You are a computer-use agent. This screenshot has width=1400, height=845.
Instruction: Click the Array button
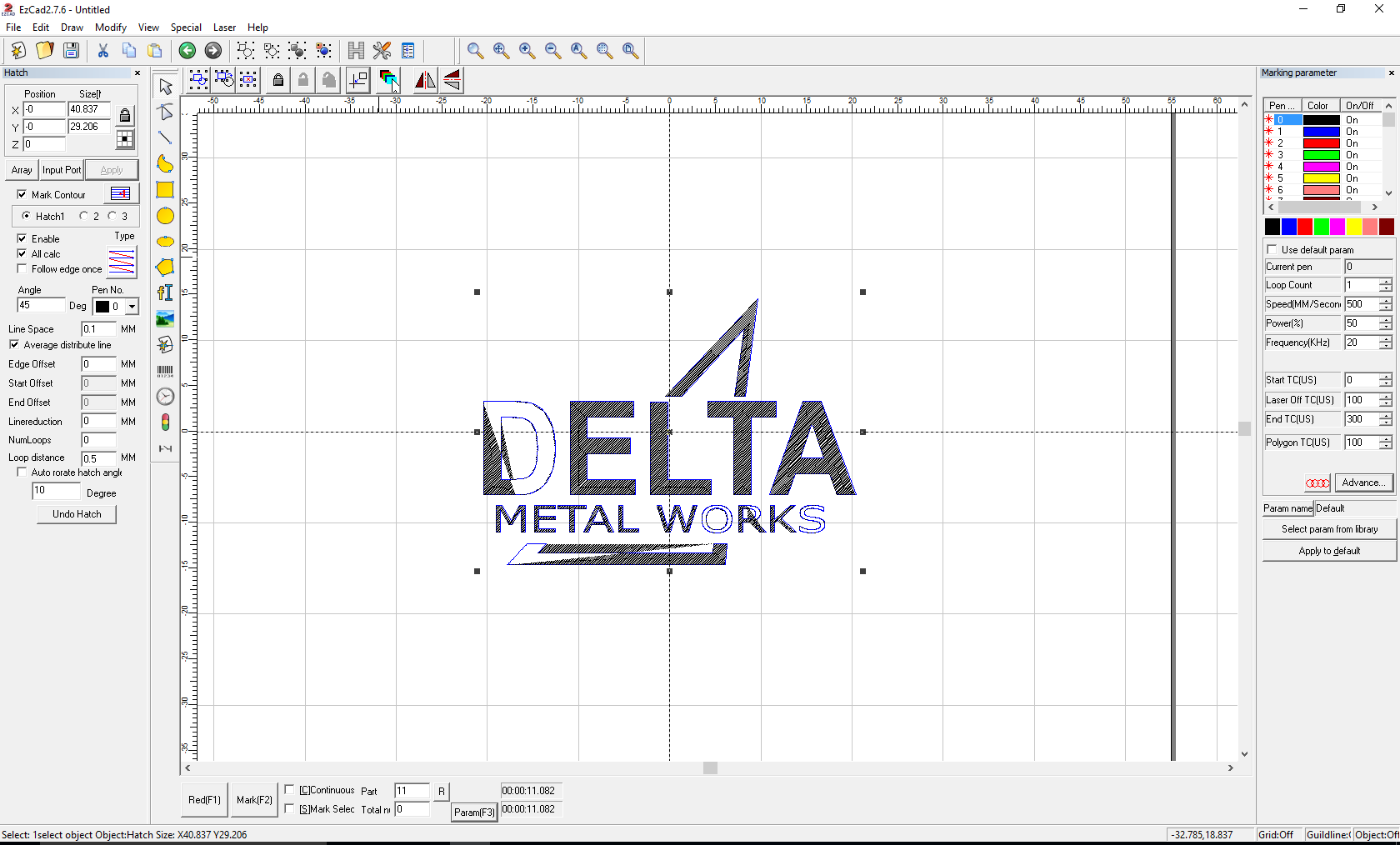22,170
